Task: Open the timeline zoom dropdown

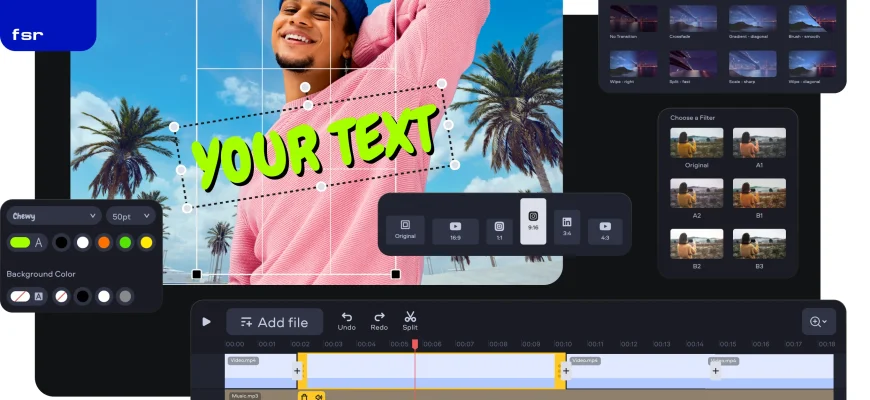Action: pos(818,322)
